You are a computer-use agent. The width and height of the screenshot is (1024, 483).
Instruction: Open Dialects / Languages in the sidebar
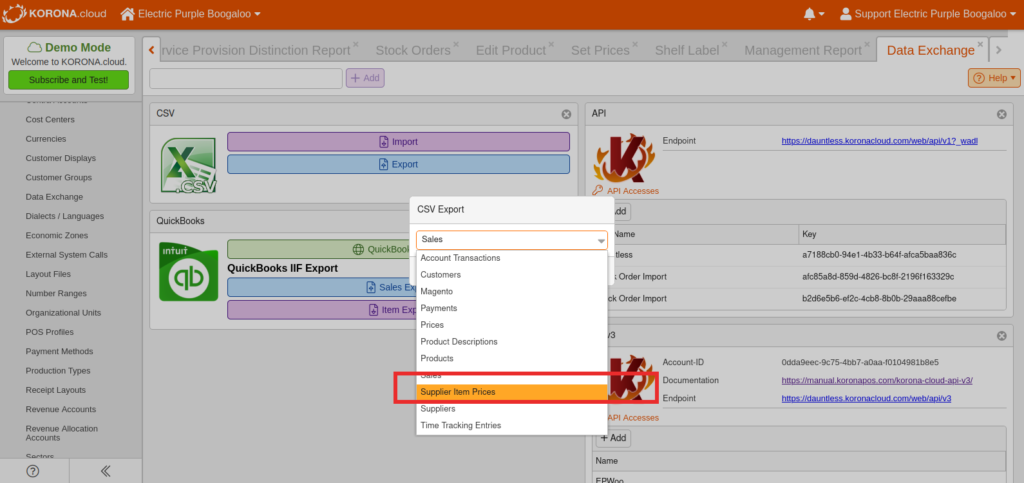coord(65,216)
